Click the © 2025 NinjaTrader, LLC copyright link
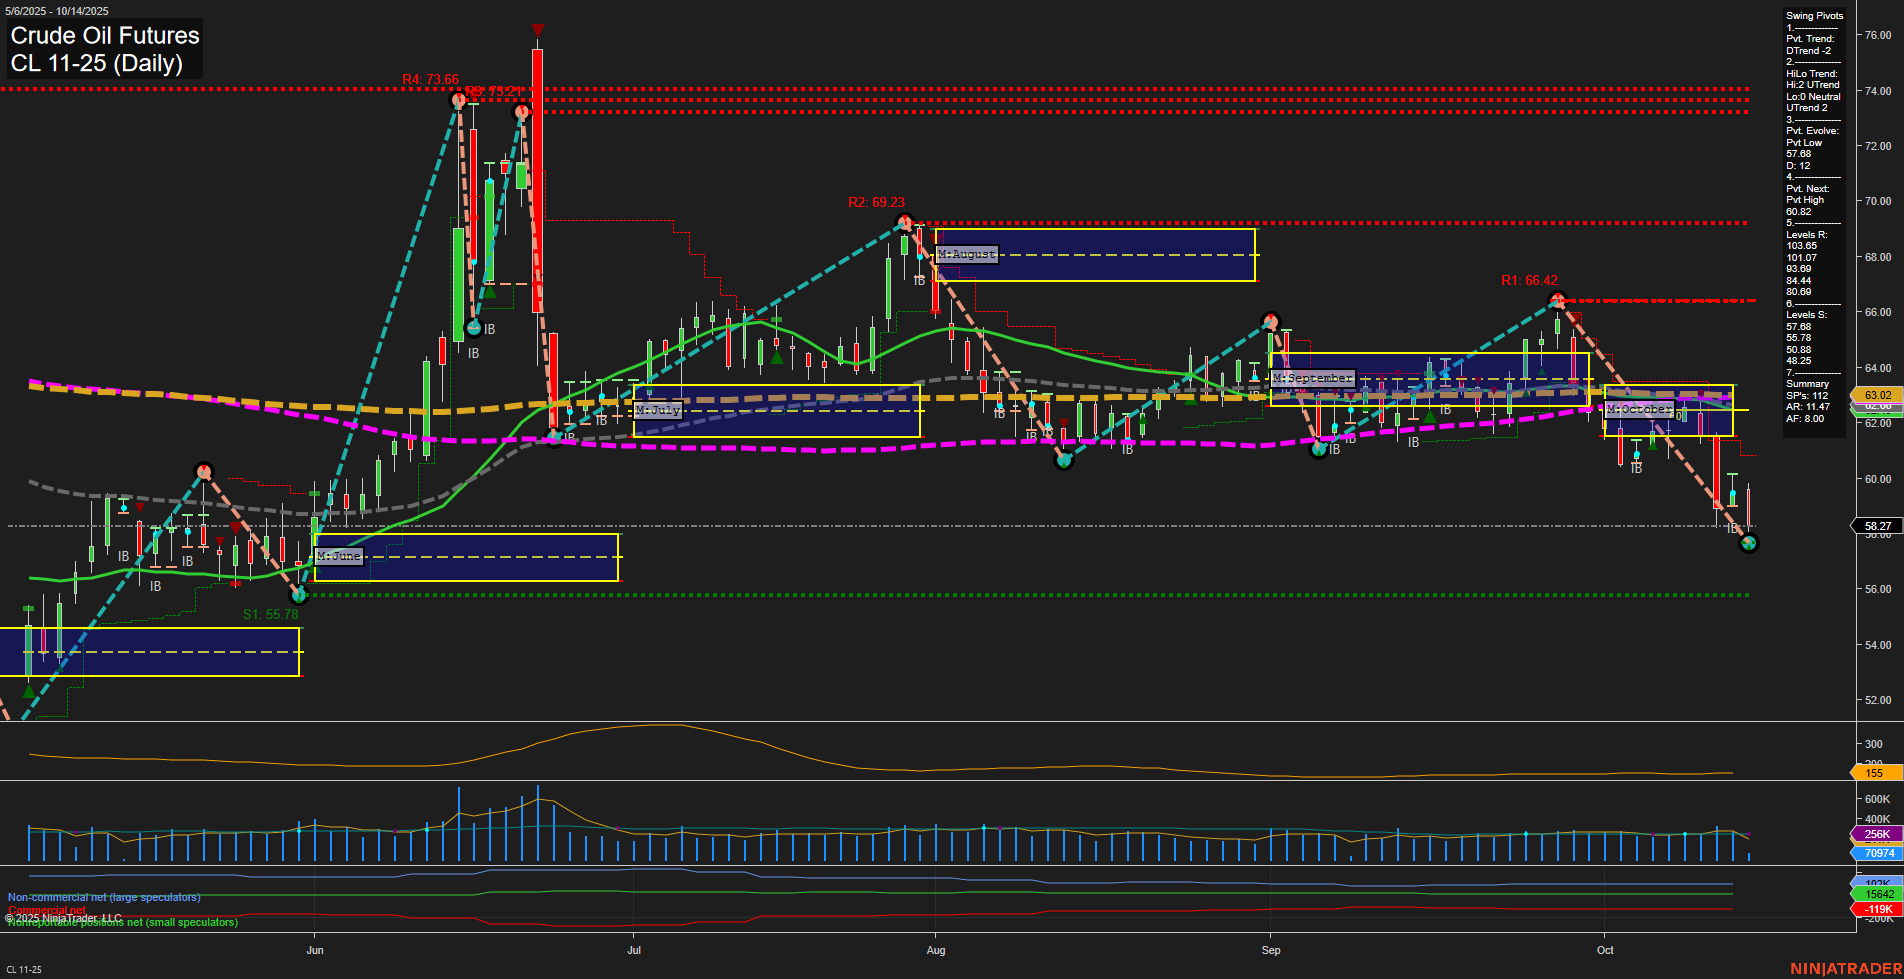Screen dimensions: 1904x979 pyautogui.click(x=63, y=915)
